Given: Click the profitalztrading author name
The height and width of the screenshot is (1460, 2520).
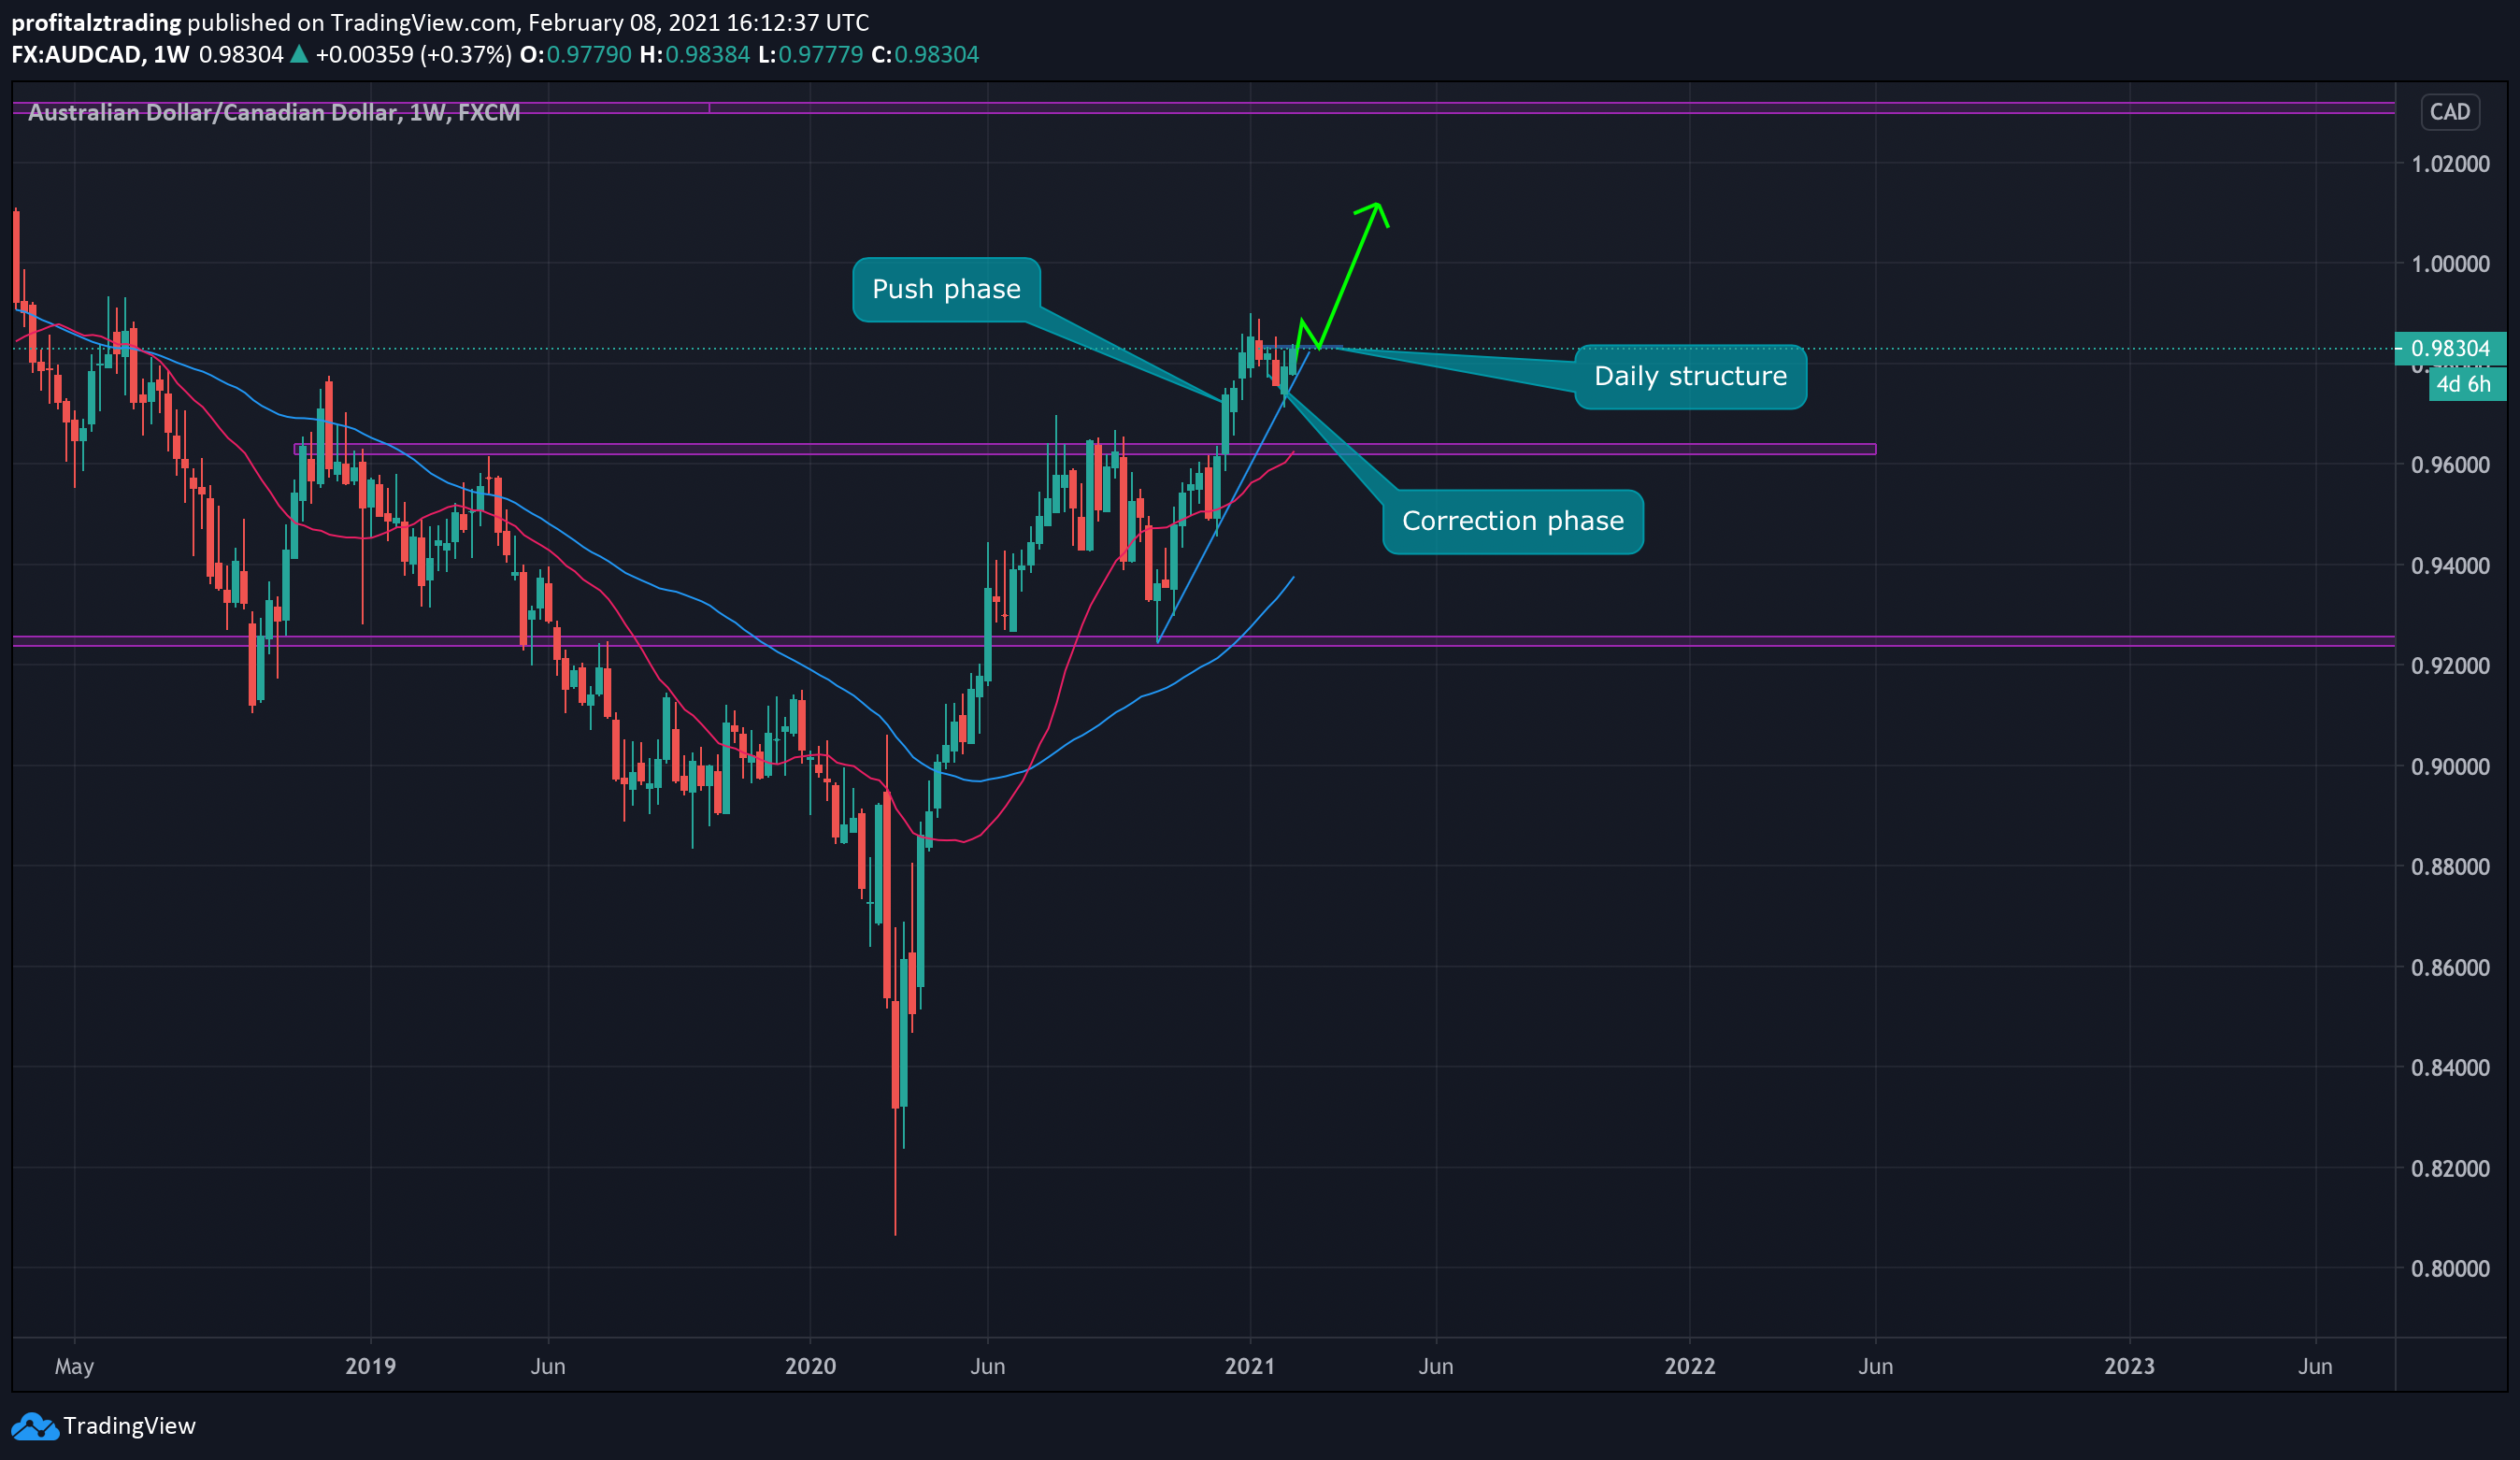Looking at the screenshot, I should (96, 22).
